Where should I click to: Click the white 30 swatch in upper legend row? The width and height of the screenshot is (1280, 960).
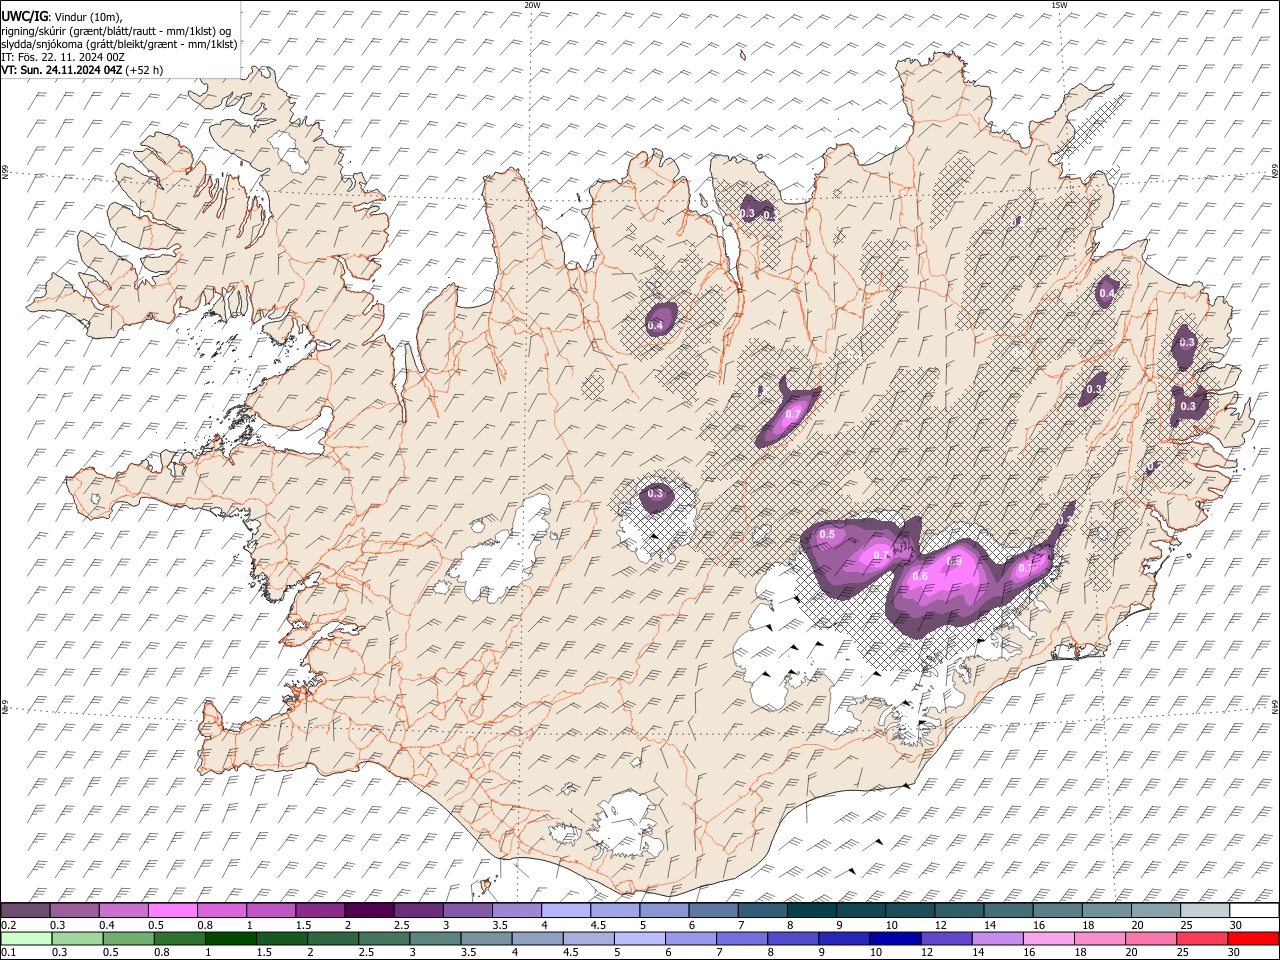pyautogui.click(x=1253, y=911)
